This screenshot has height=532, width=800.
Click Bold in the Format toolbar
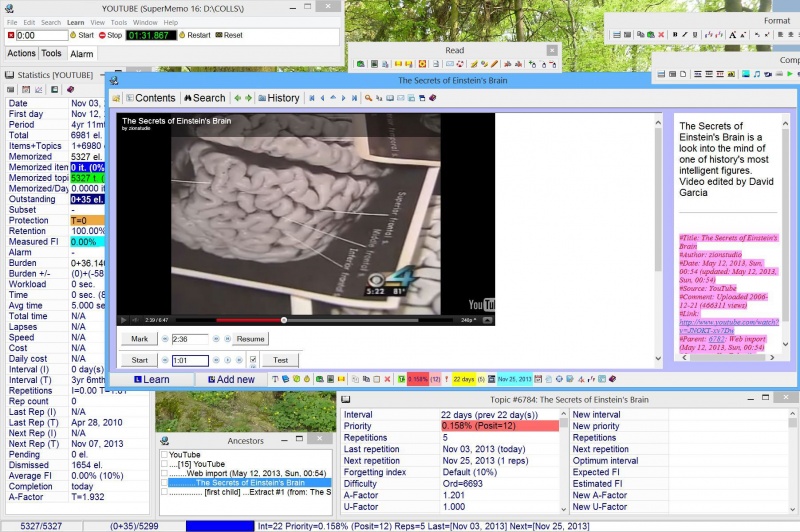[675, 35]
